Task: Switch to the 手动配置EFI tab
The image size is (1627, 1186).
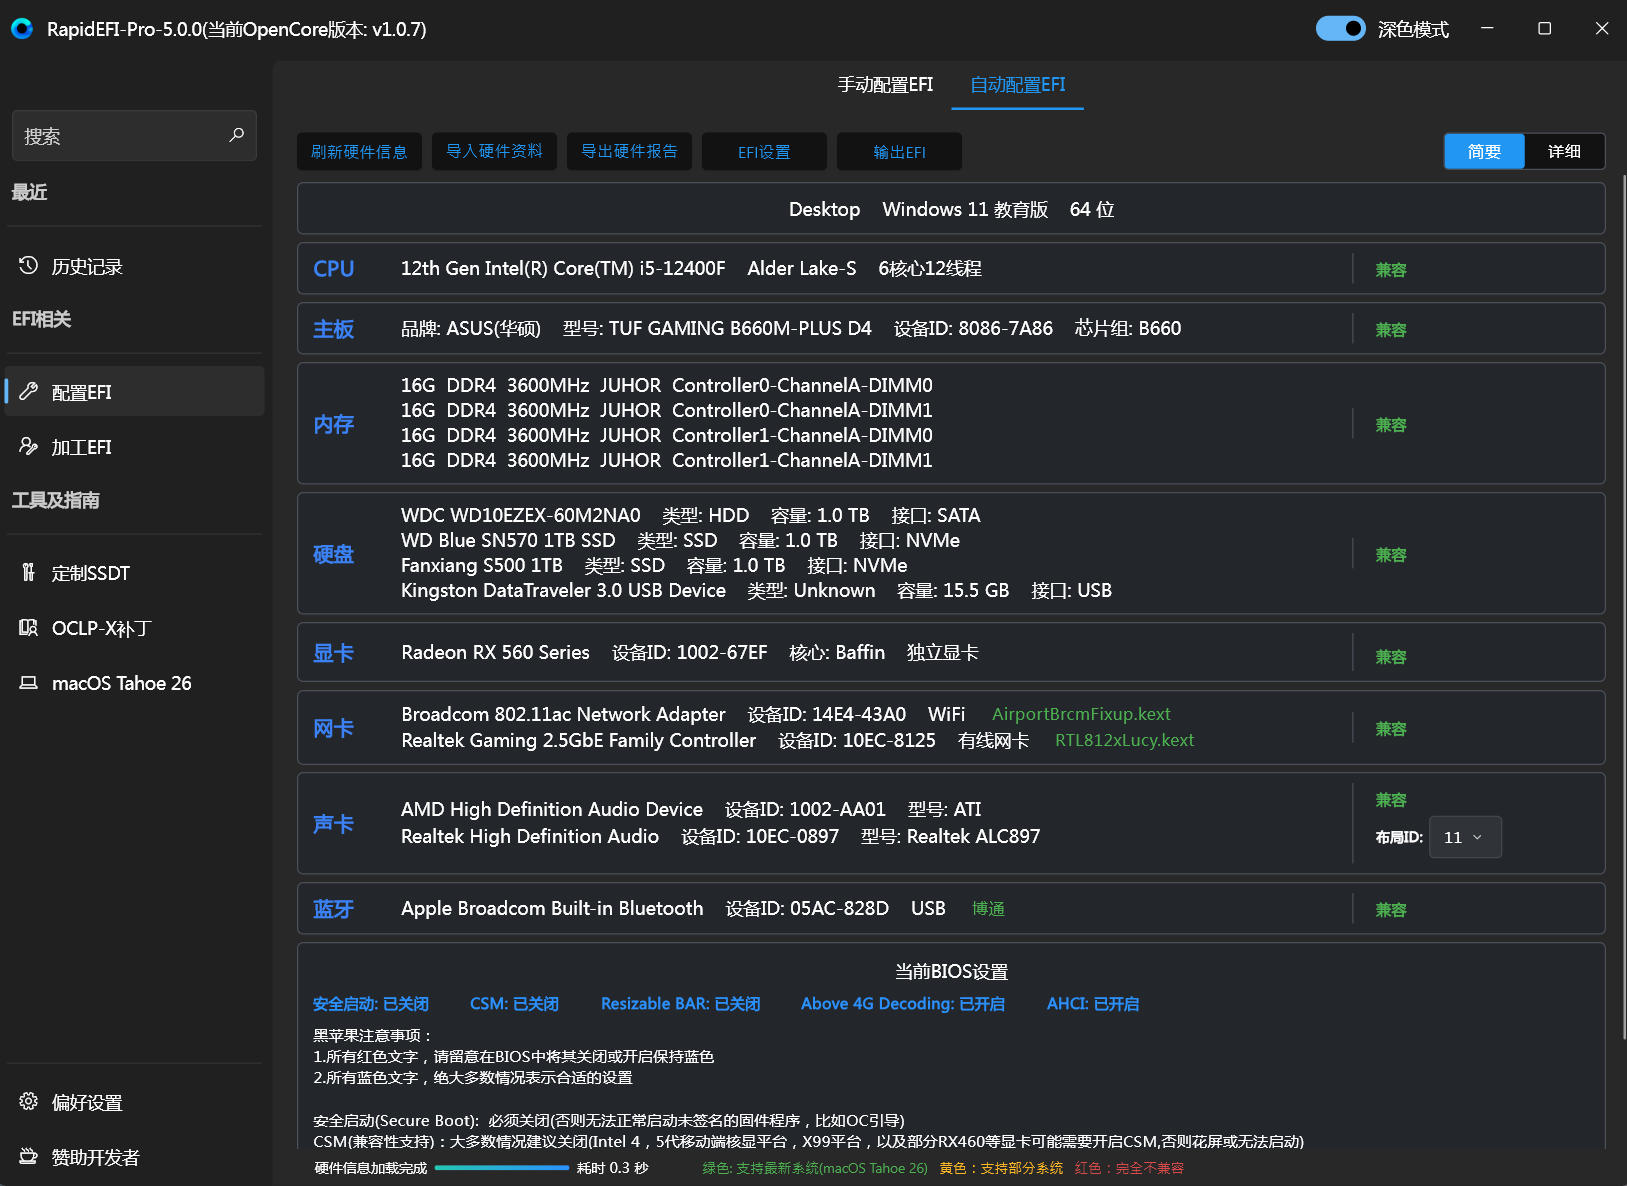Action: tap(885, 85)
